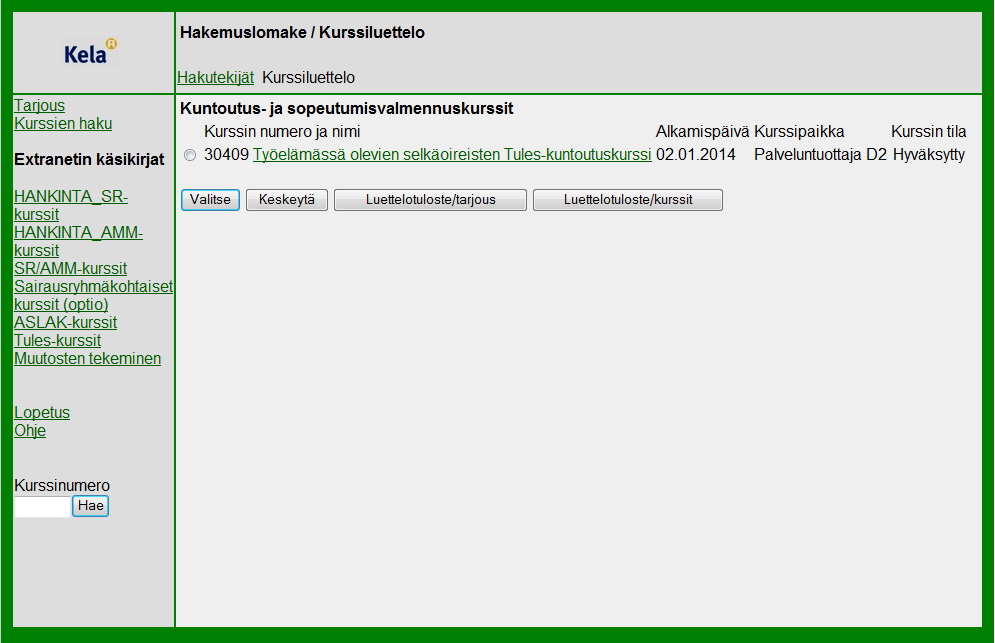Open the Ohje help link

click(30, 430)
